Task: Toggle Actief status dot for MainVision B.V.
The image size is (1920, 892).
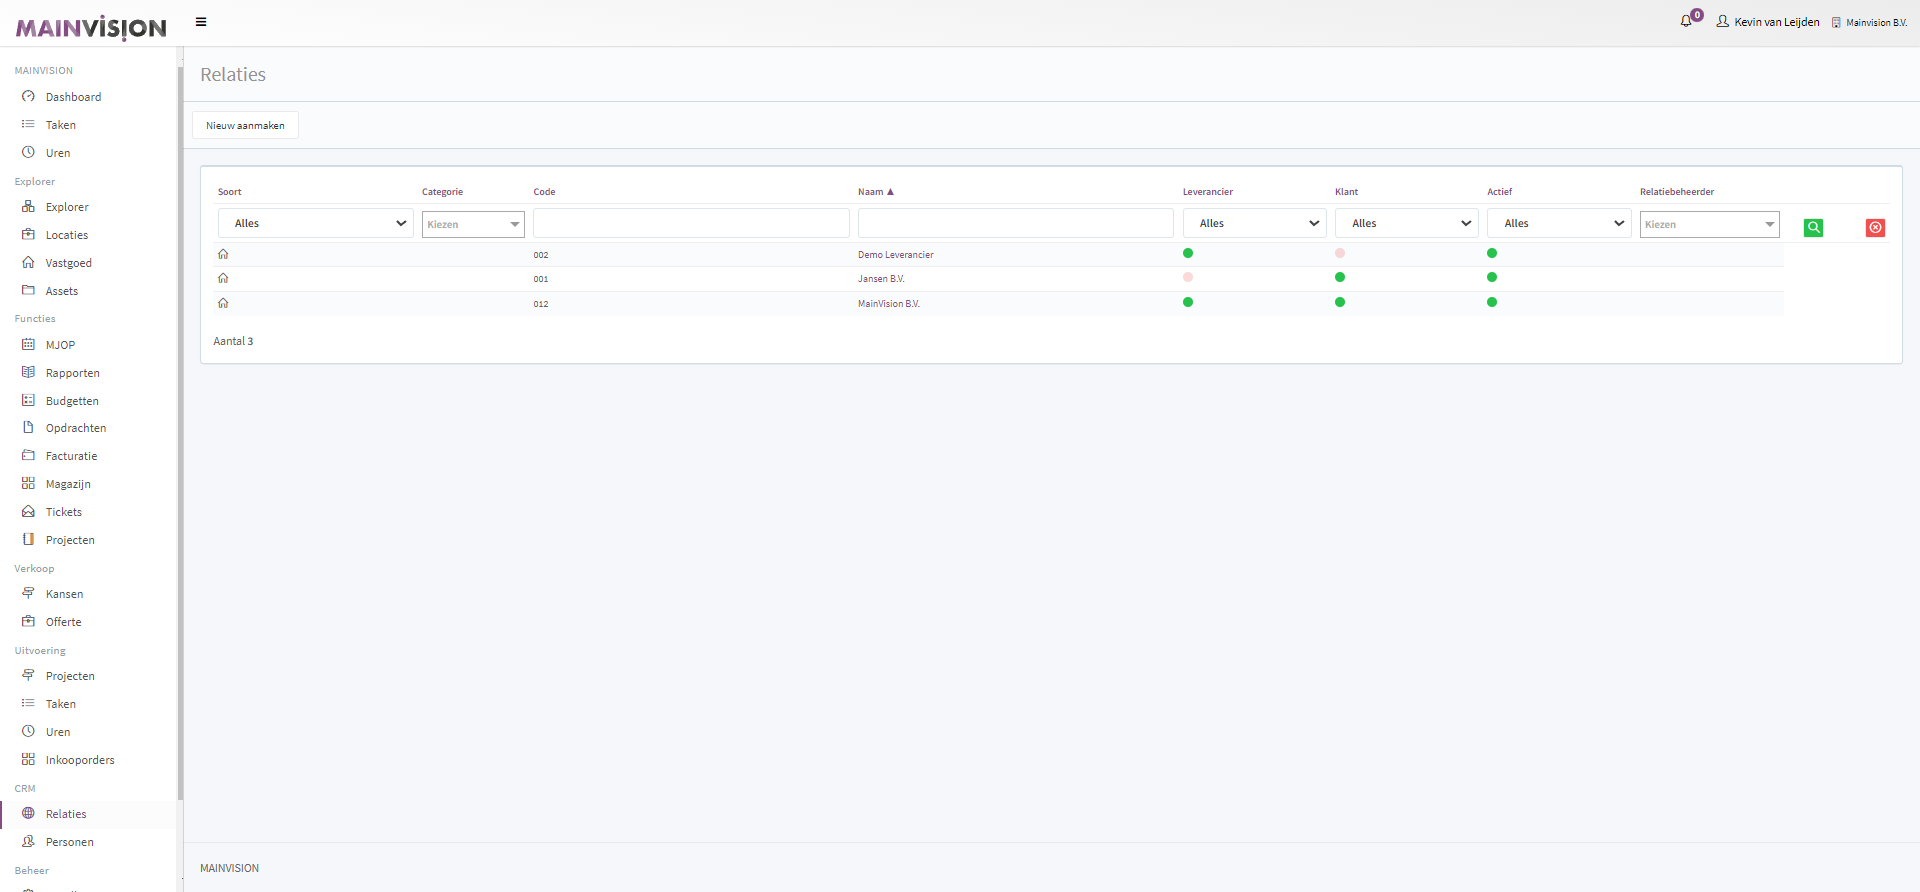Action: click(x=1492, y=302)
